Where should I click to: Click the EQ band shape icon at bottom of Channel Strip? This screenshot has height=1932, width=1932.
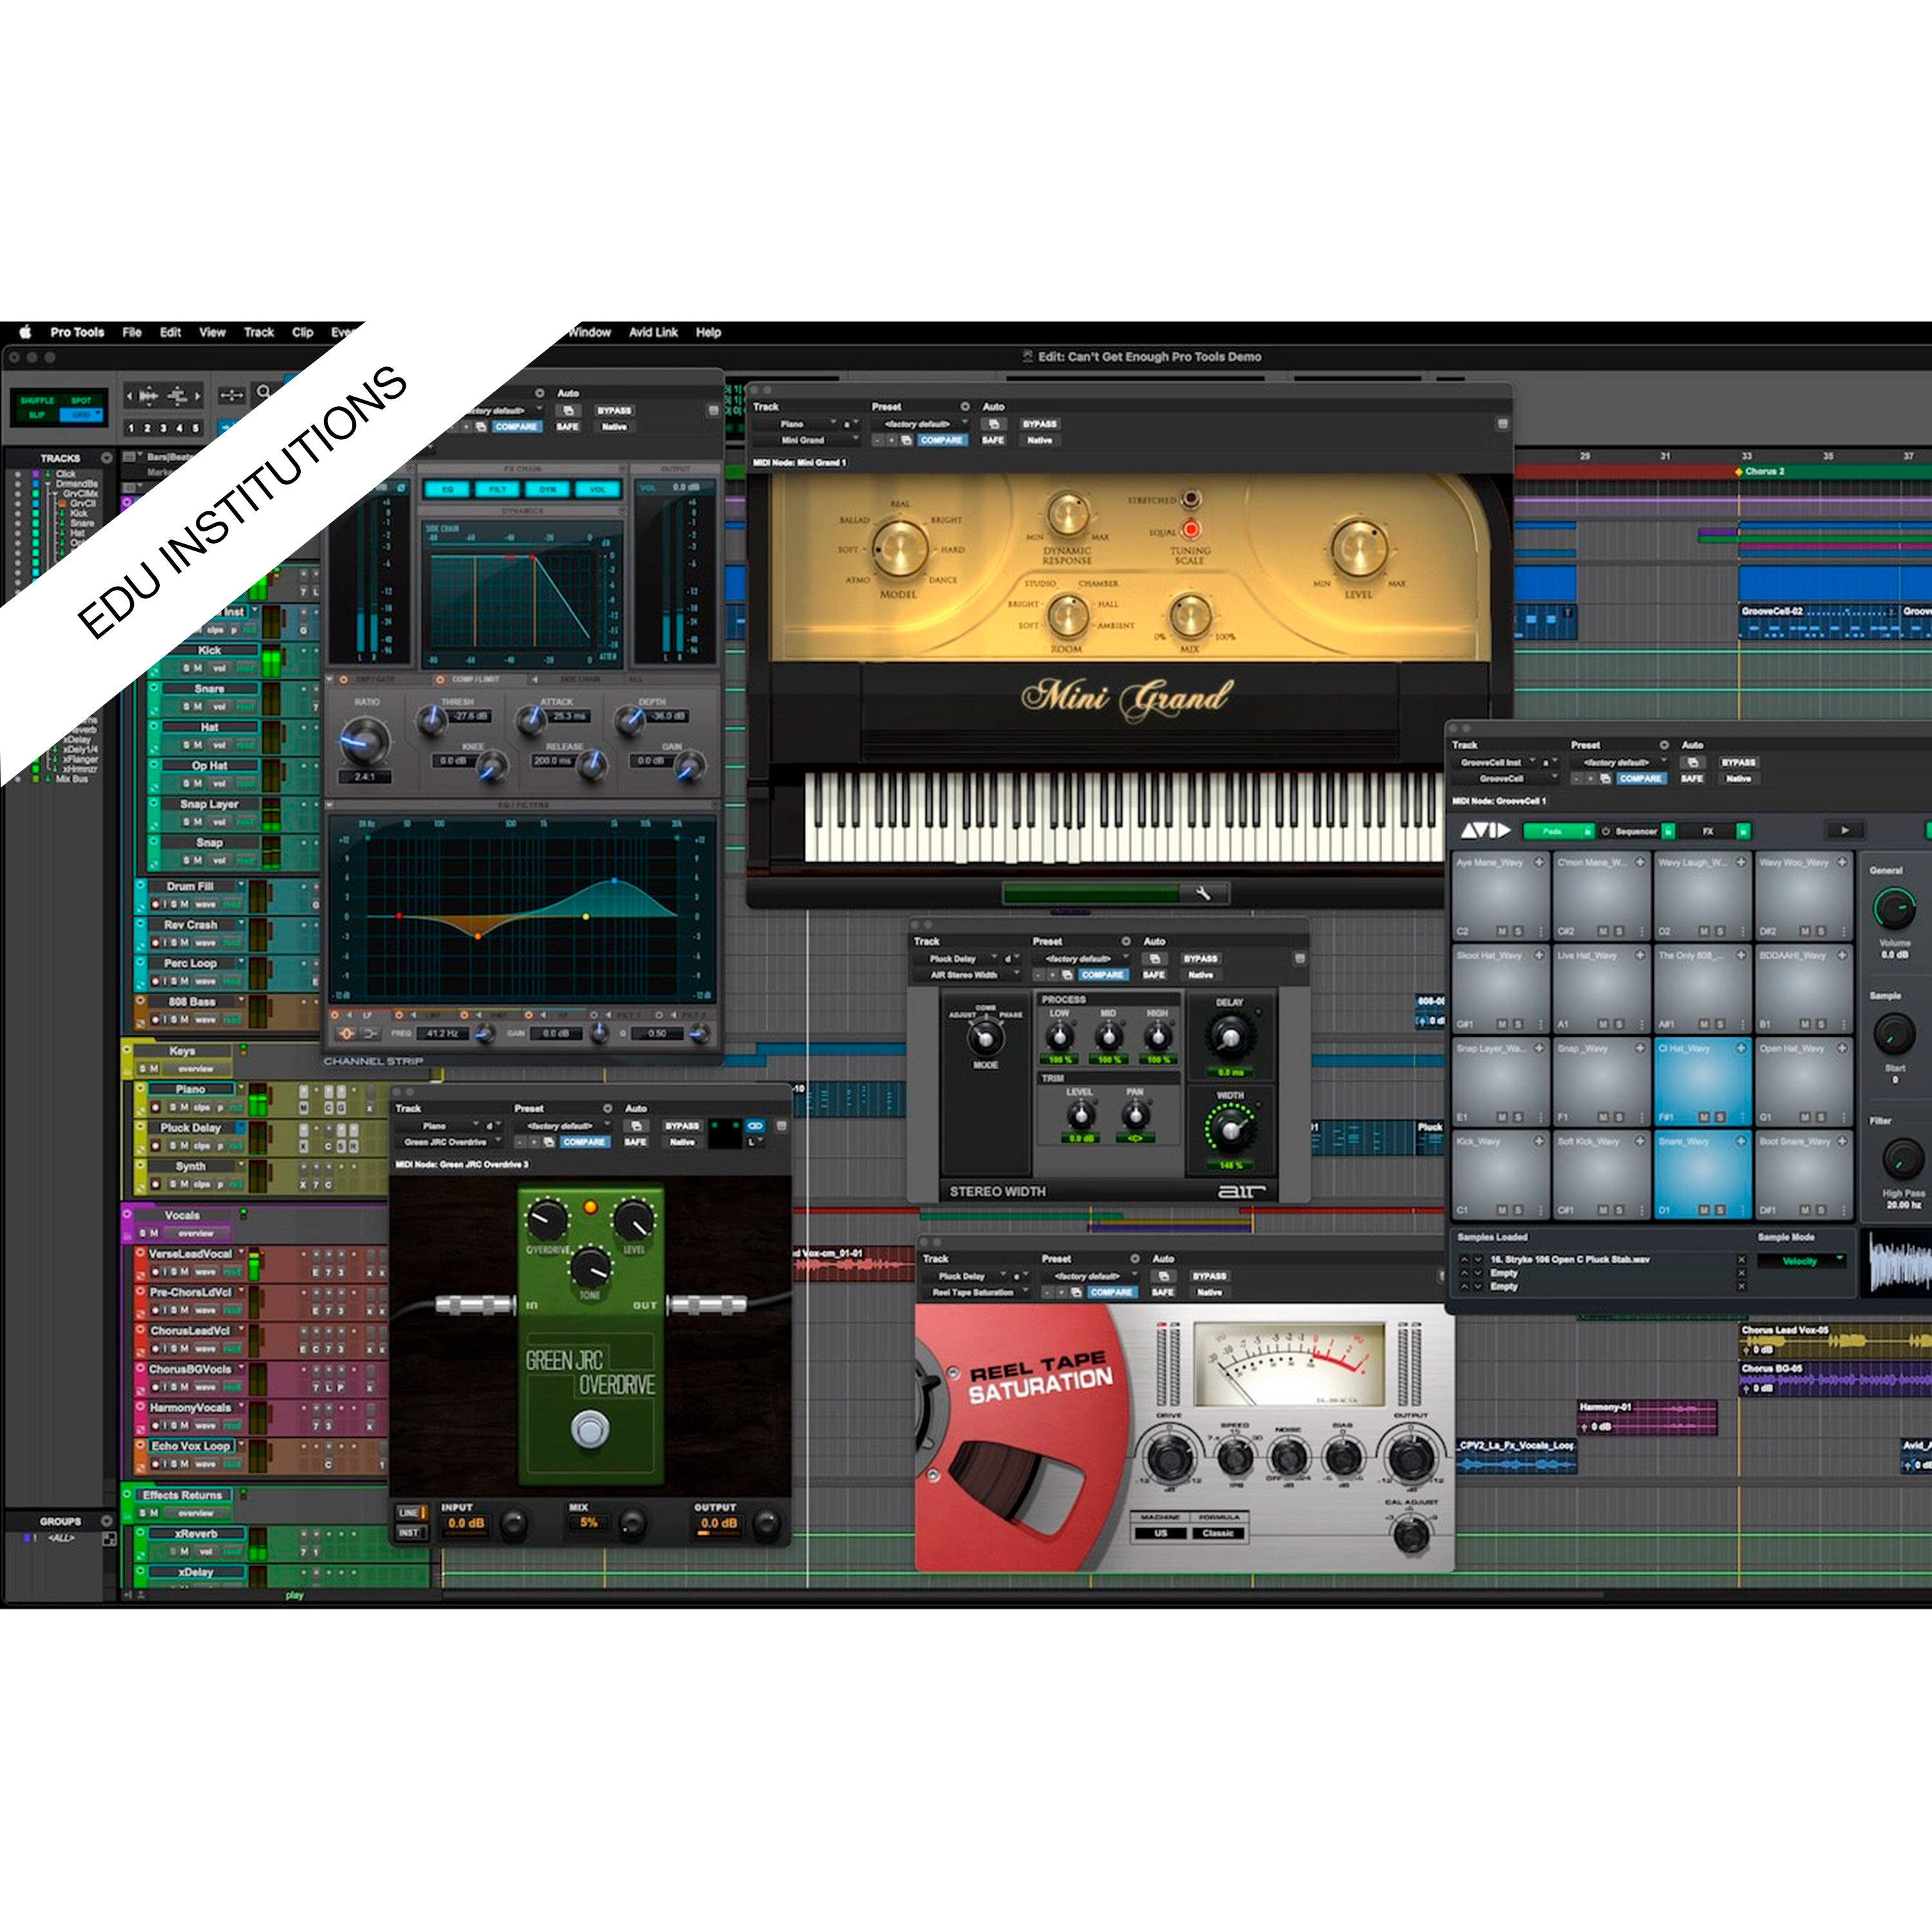point(348,1034)
